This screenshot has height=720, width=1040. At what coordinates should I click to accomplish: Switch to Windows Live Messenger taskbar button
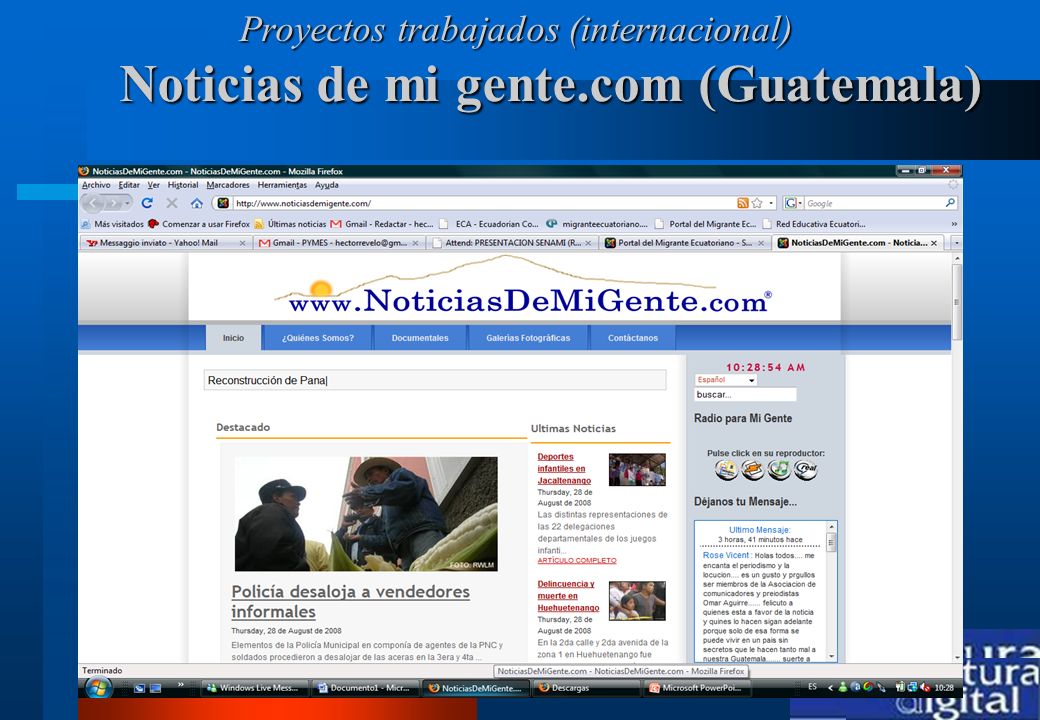[x=255, y=688]
